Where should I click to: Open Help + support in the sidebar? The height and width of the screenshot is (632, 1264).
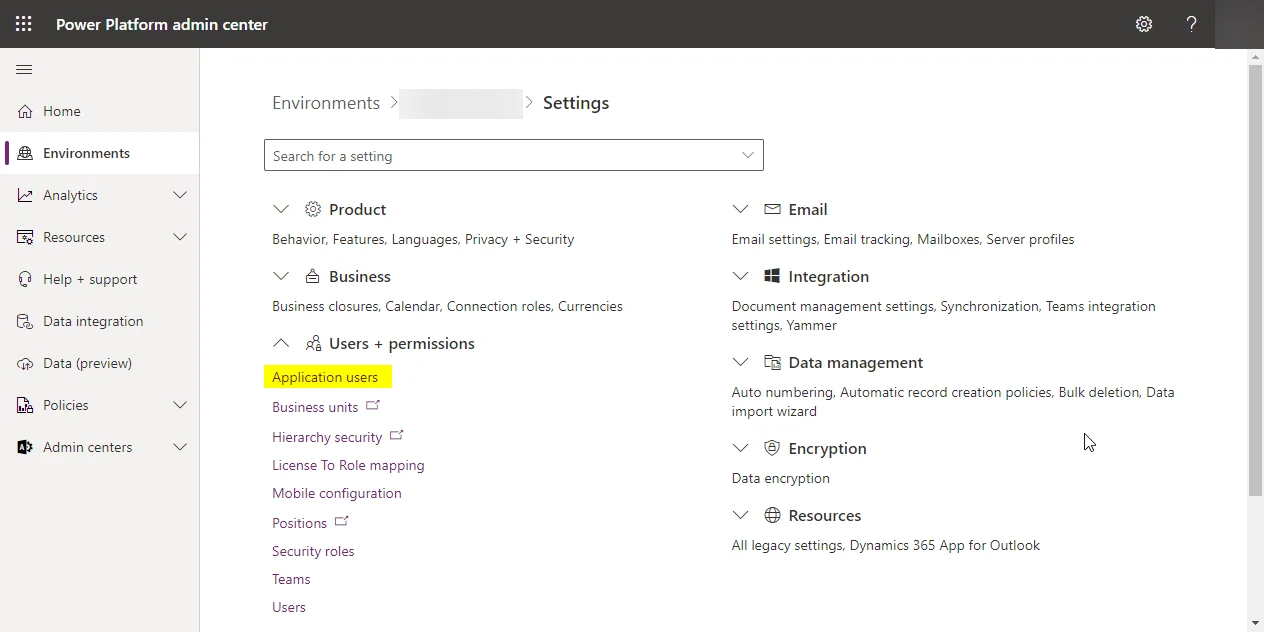[100, 279]
